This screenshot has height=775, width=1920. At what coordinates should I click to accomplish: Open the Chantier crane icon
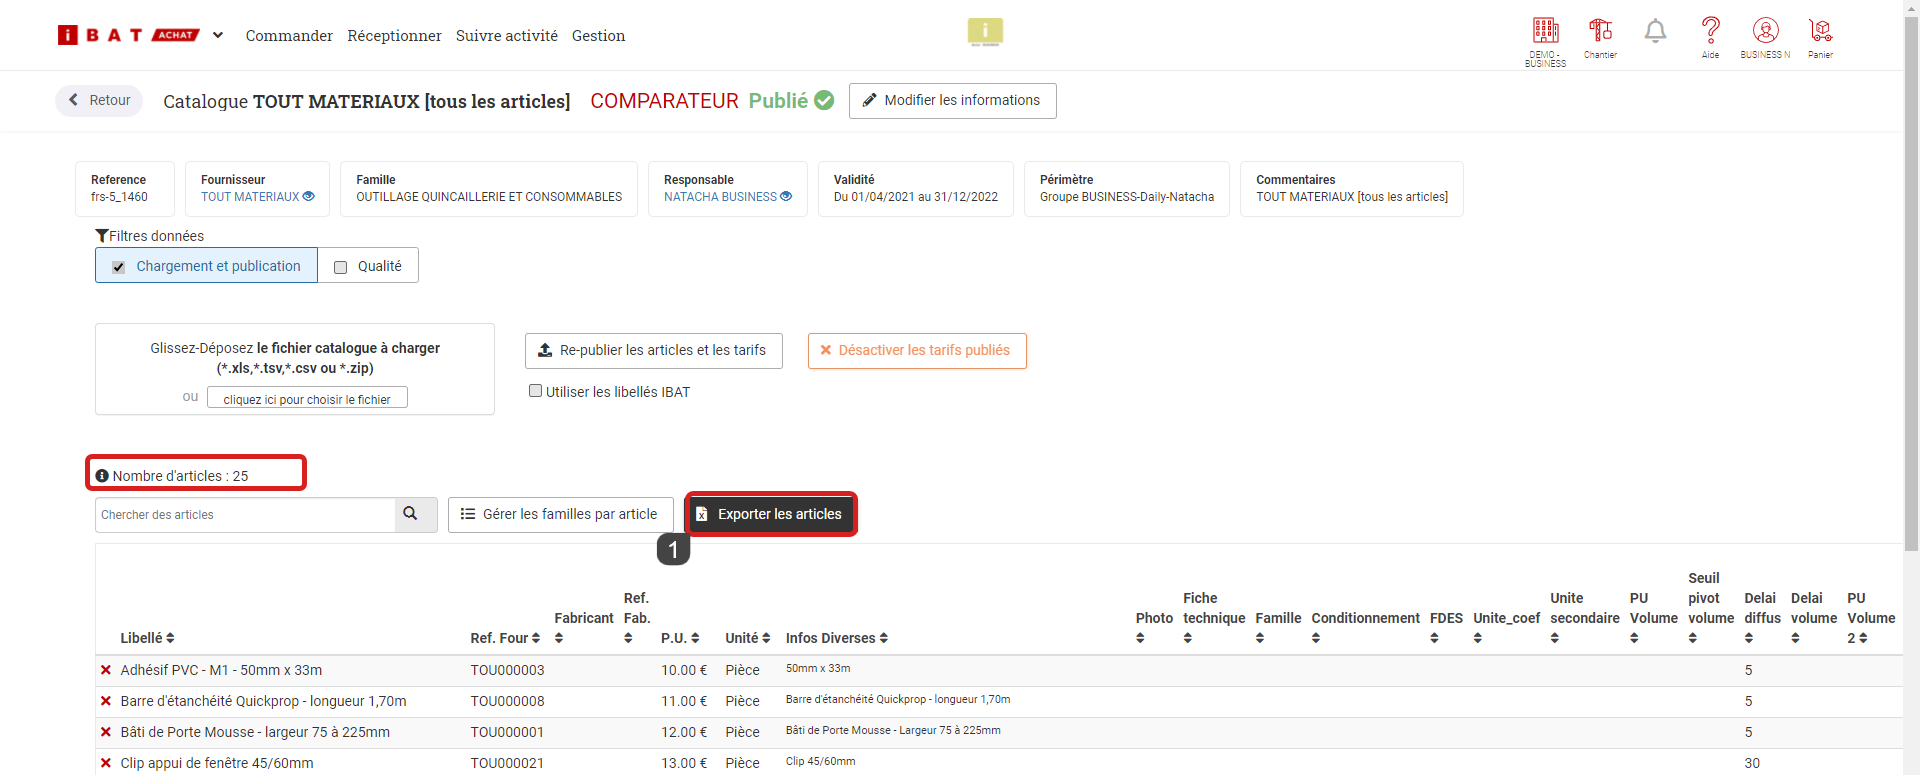click(x=1600, y=32)
